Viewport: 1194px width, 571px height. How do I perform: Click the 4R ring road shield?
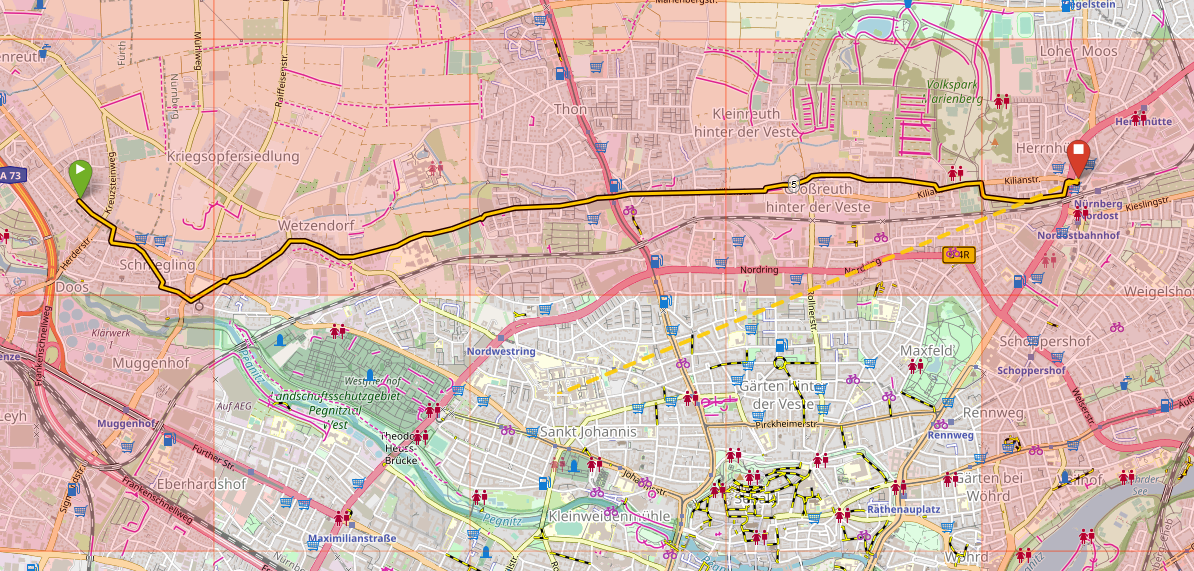(958, 255)
